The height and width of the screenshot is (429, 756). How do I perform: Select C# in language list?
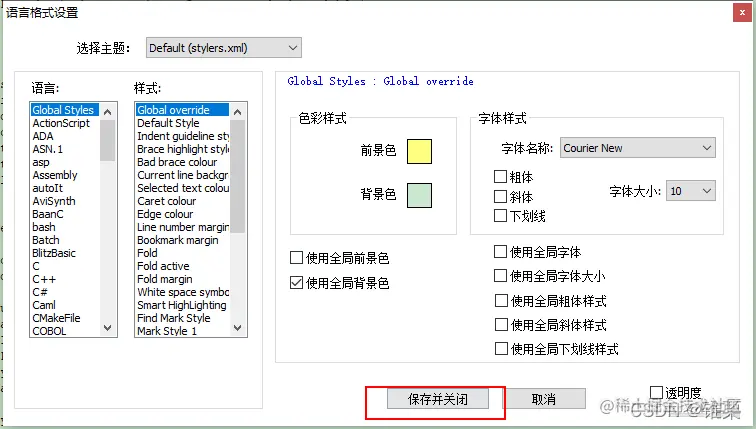[65, 292]
